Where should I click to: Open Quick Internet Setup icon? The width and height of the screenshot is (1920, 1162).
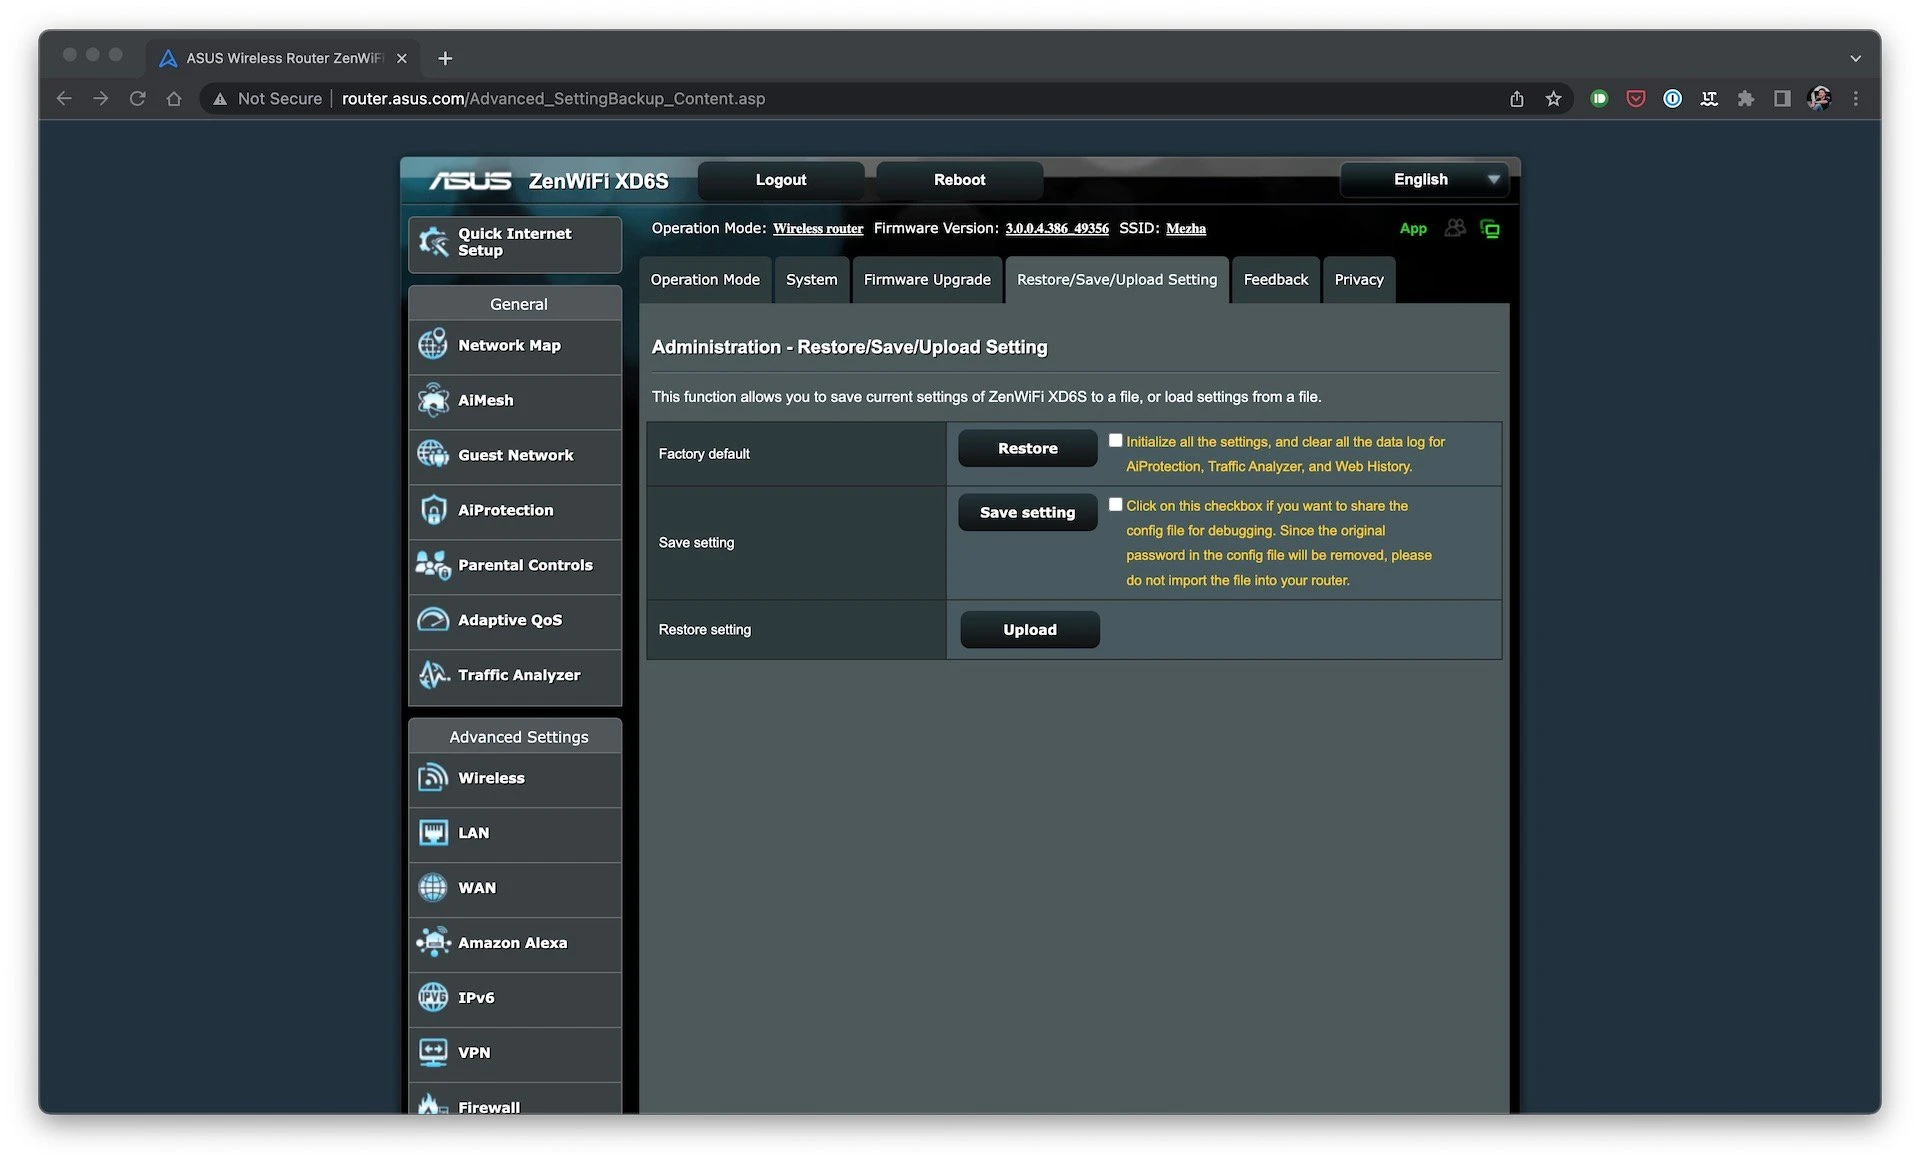(433, 242)
